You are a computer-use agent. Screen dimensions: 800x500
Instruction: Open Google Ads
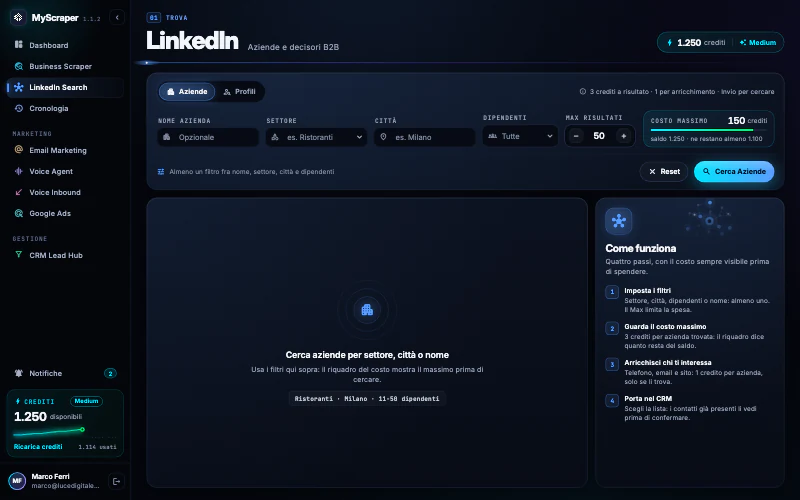tap(65, 213)
